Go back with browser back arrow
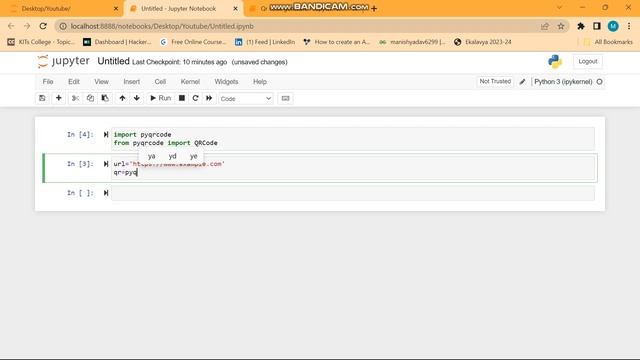This screenshot has height=360, width=640. click(x=11, y=26)
